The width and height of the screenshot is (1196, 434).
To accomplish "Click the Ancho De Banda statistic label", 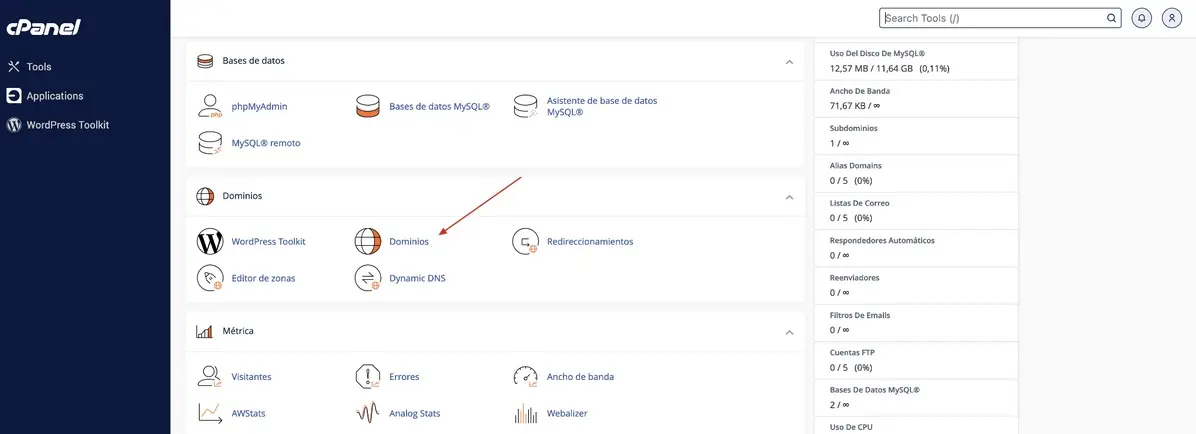I will coord(860,91).
